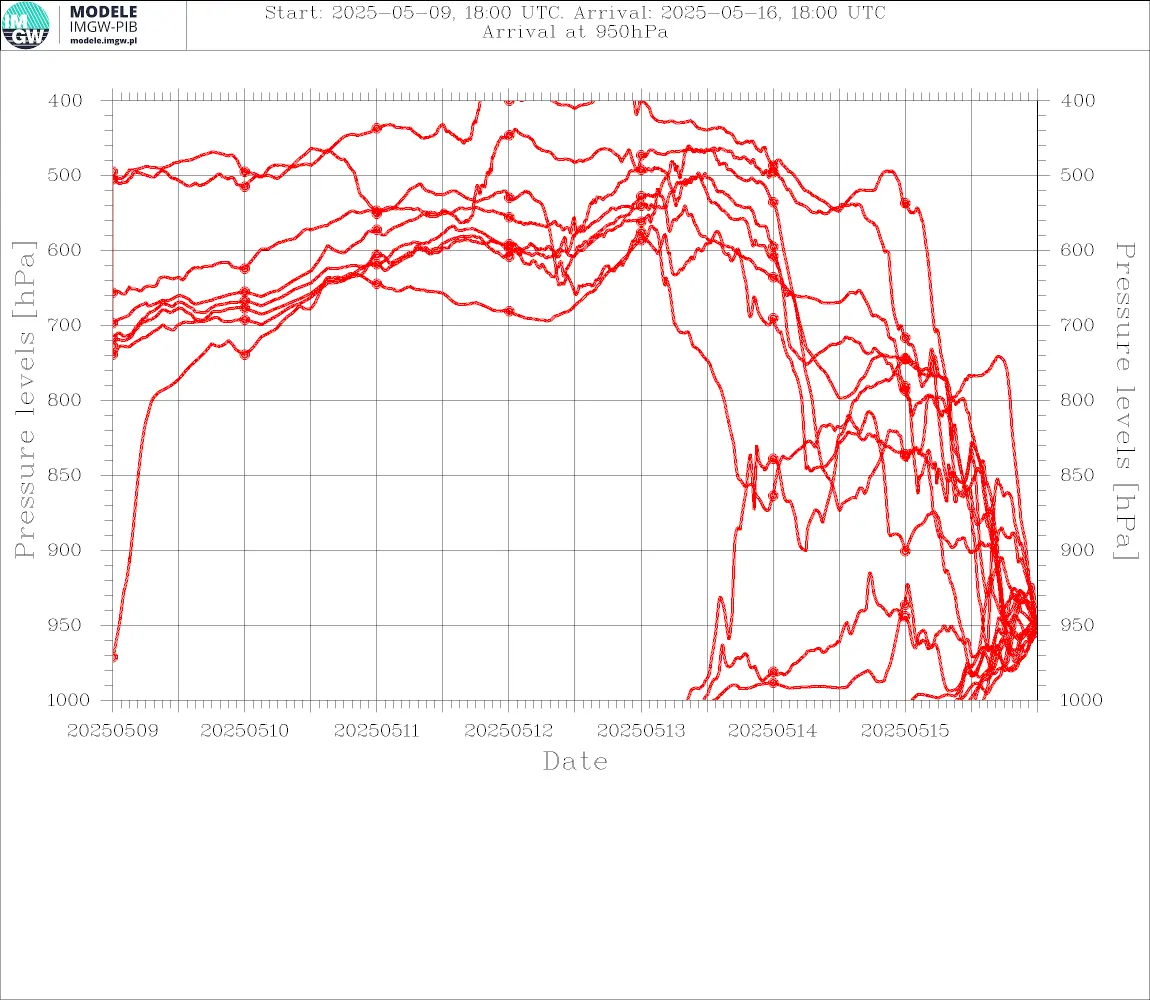Image resolution: width=1150 pixels, height=1000 pixels.
Task: Click the x-axis date label 20250514
Action: (772, 731)
